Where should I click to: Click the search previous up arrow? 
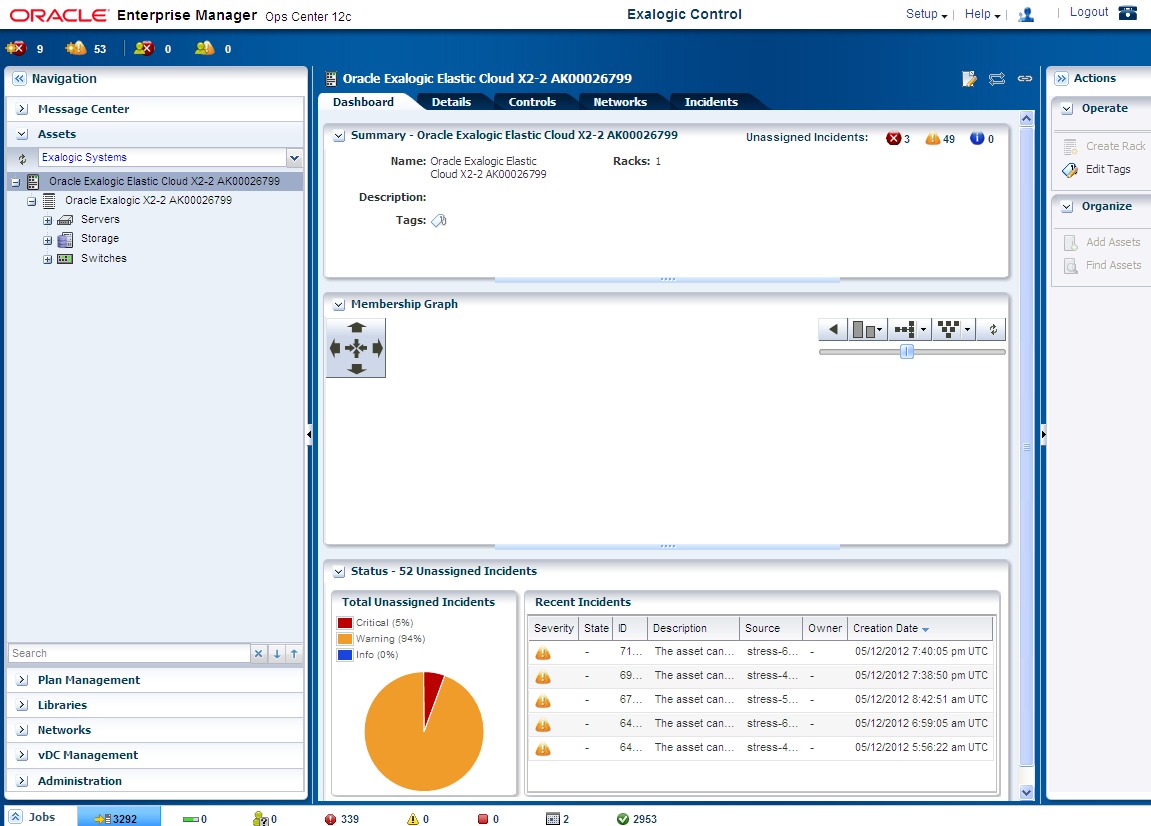[294, 653]
